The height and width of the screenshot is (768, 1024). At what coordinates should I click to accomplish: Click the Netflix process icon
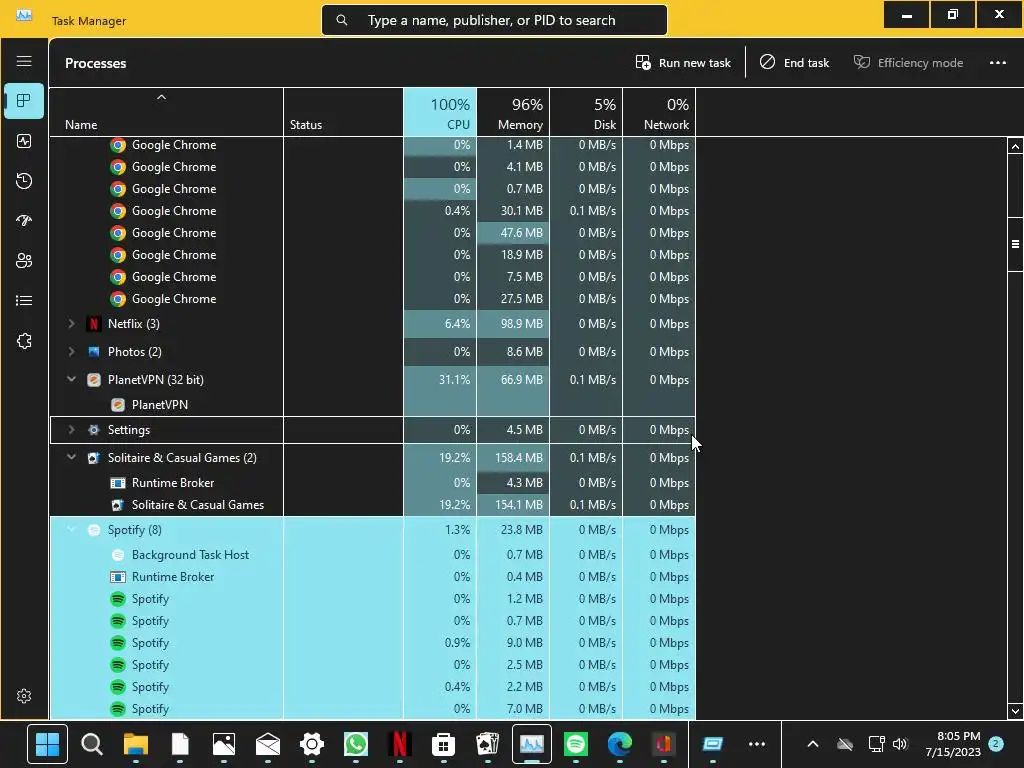click(94, 324)
